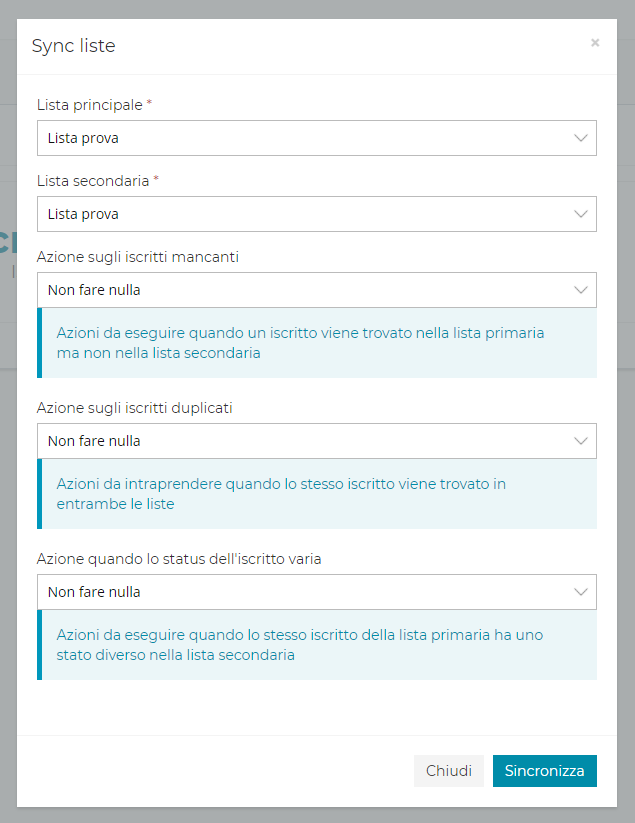This screenshot has height=823, width=635.
Task: Click the chevron arrow in Lista principale field
Action: (x=581, y=138)
